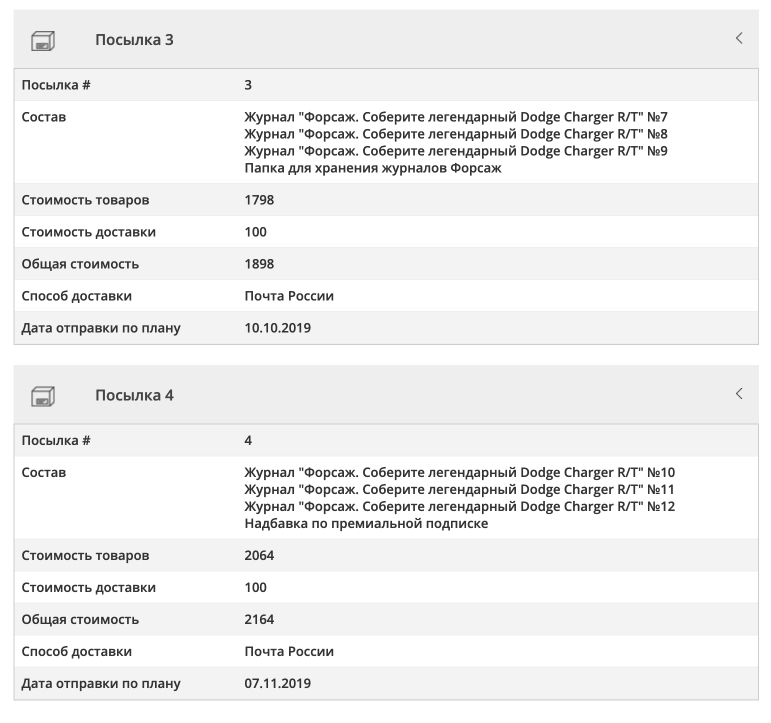Click the package icon beside Посылка 4
This screenshot has width=771, height=723.
point(43,395)
